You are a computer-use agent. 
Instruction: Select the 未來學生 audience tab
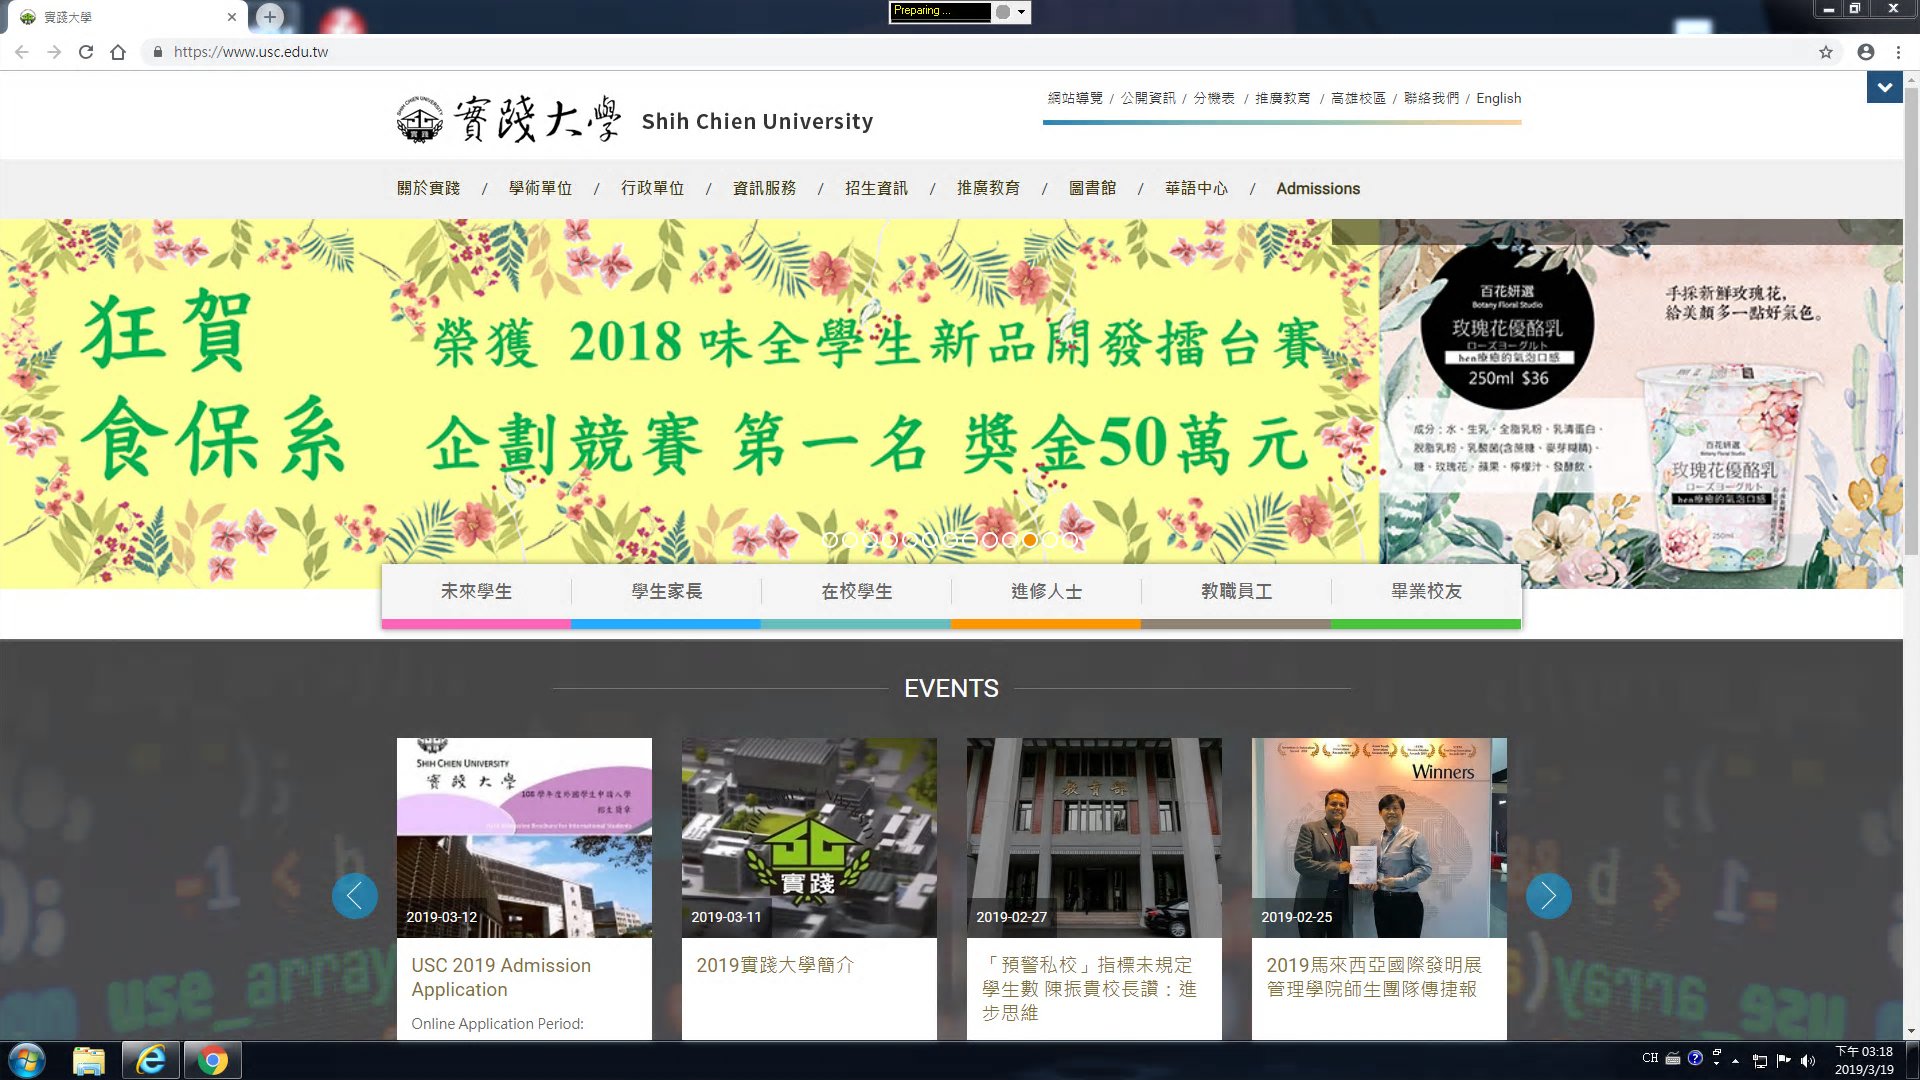476,592
